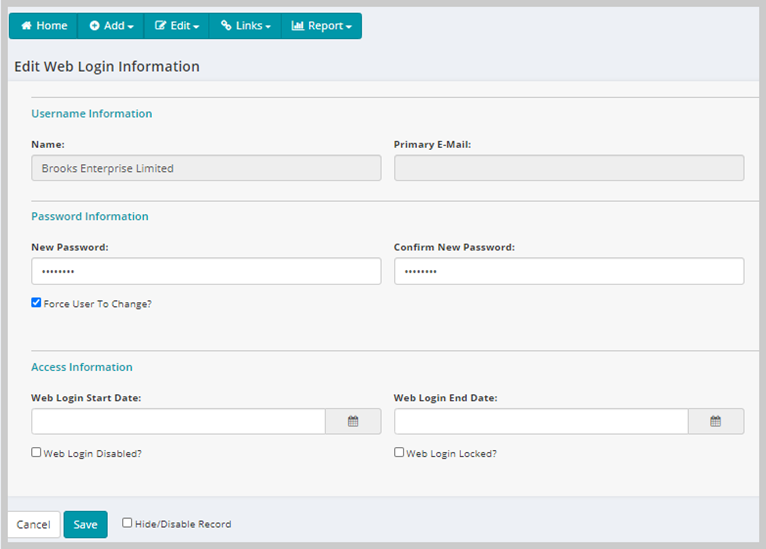Select the Confirm New Password field
The image size is (766, 549).
(x=568, y=271)
